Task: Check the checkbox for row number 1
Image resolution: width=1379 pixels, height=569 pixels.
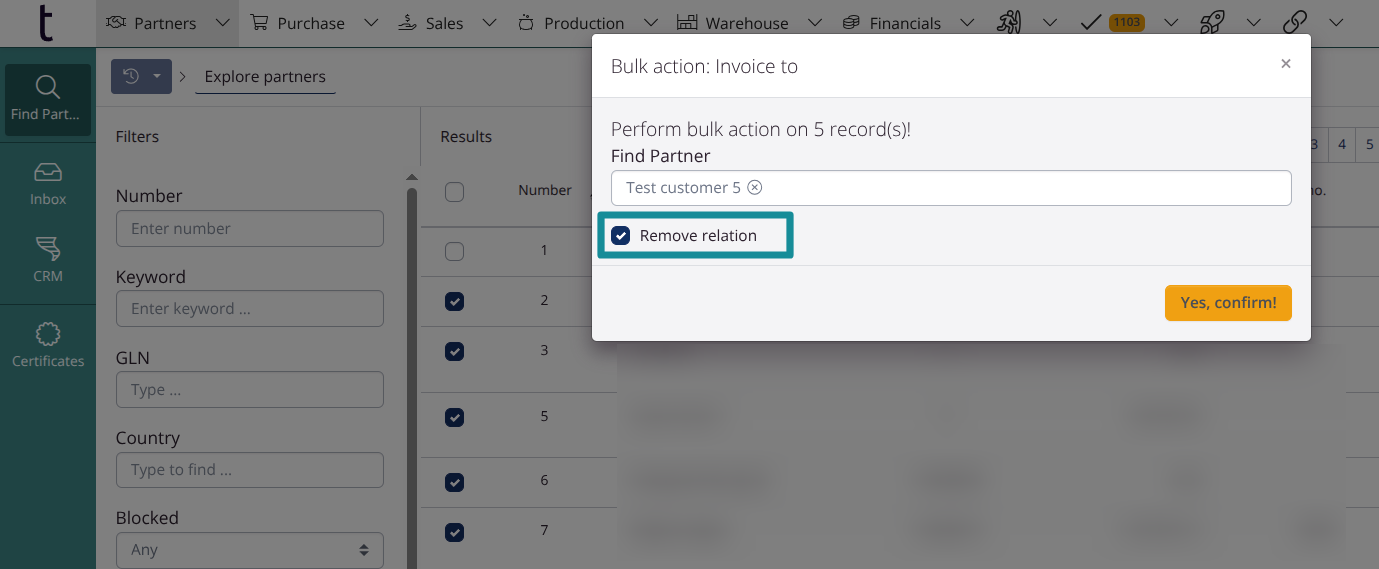Action: tap(454, 252)
